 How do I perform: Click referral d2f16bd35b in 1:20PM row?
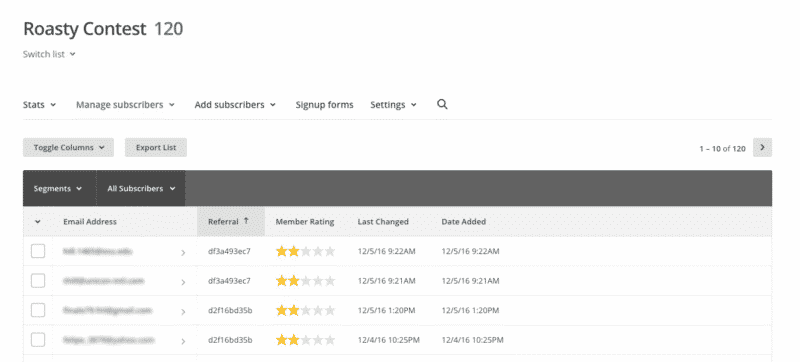pos(230,310)
